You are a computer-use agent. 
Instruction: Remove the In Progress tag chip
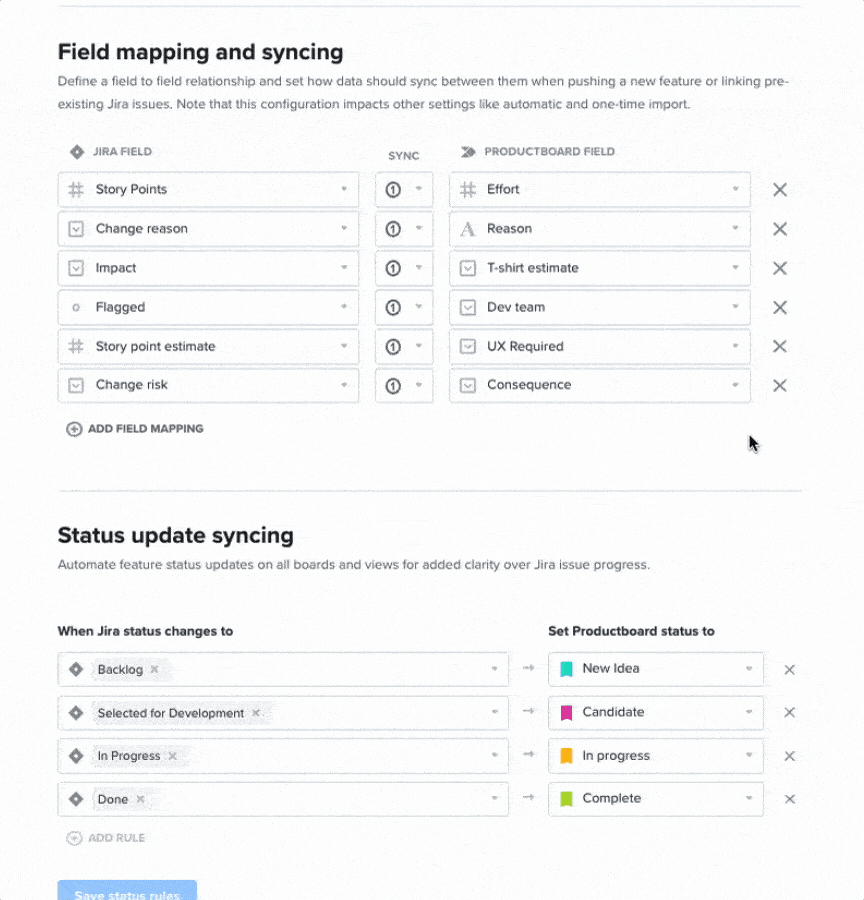click(172, 756)
